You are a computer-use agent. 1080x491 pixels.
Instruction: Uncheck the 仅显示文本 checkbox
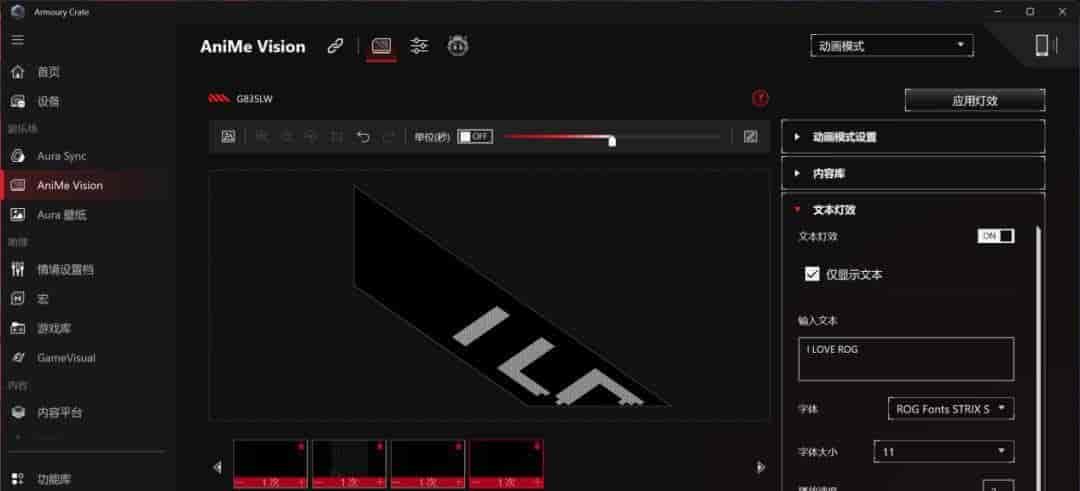[x=812, y=274]
